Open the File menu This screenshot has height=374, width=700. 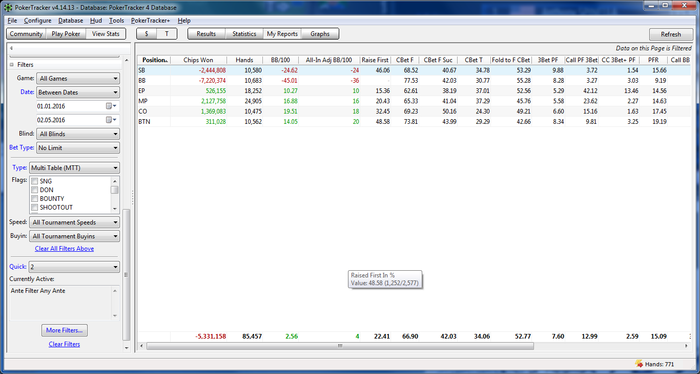[x=12, y=21]
